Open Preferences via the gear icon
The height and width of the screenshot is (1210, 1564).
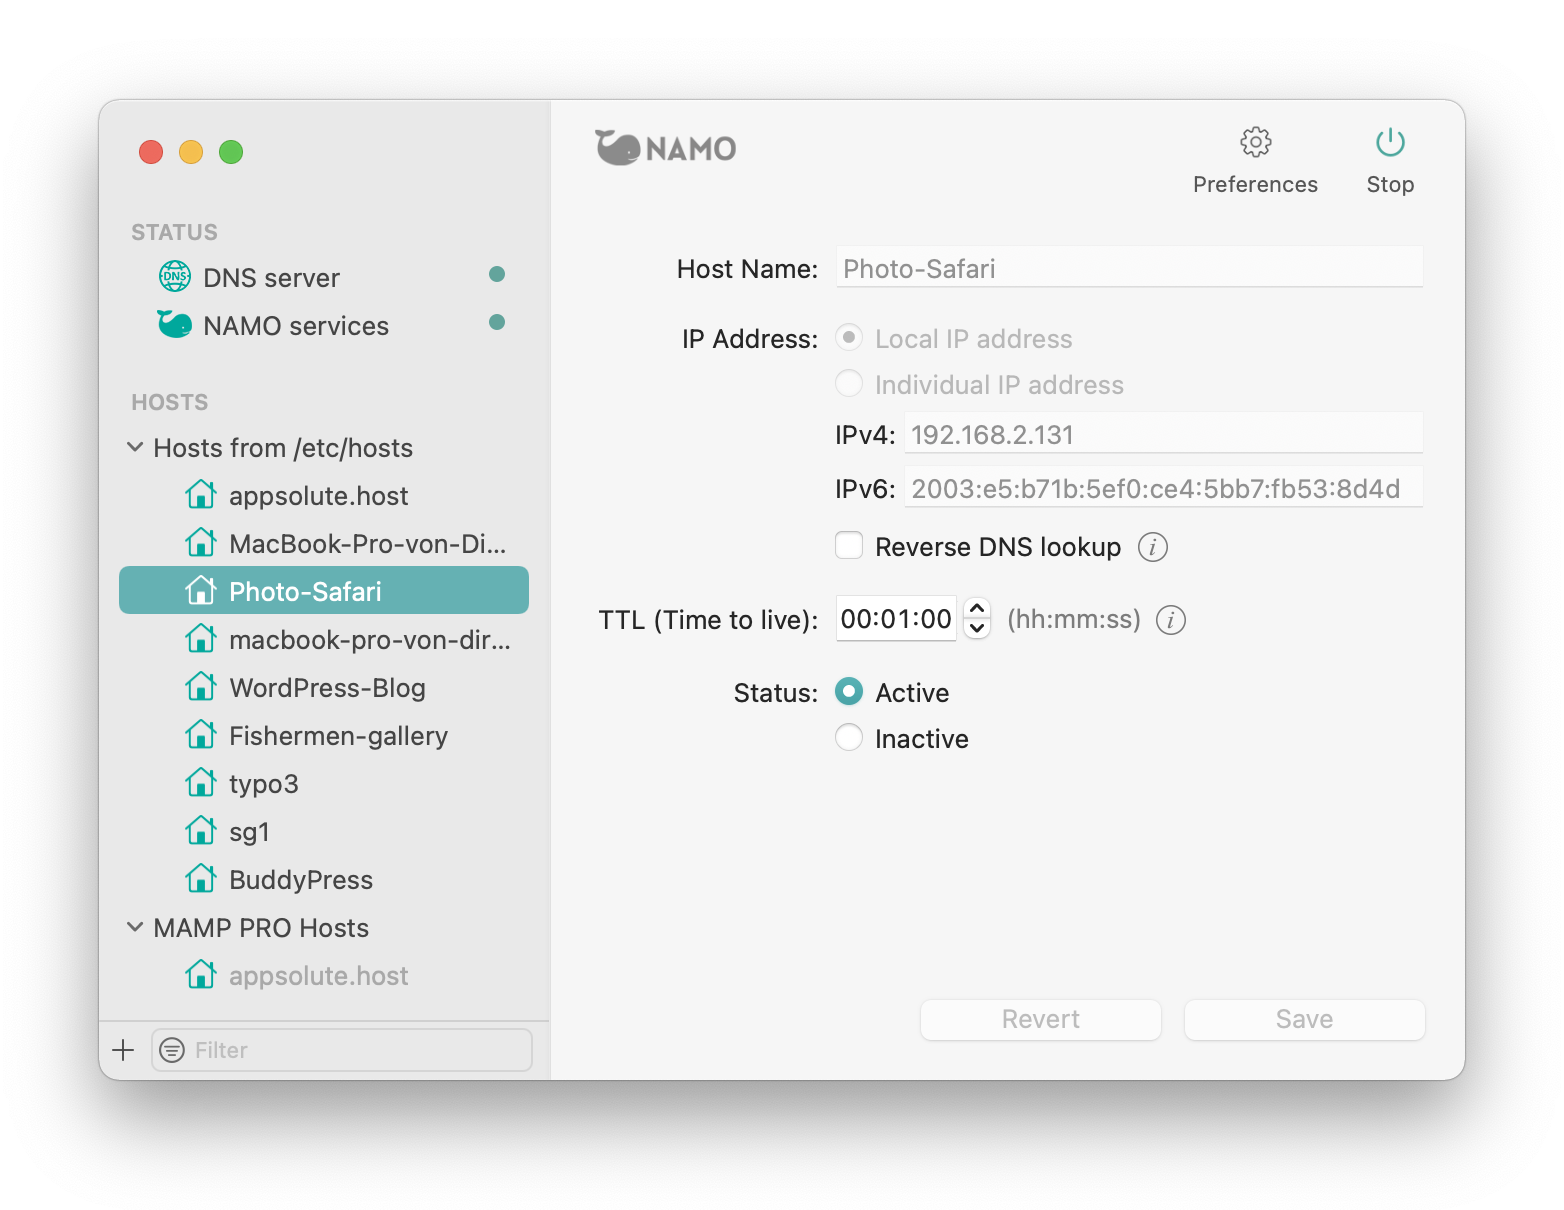[x=1255, y=142]
